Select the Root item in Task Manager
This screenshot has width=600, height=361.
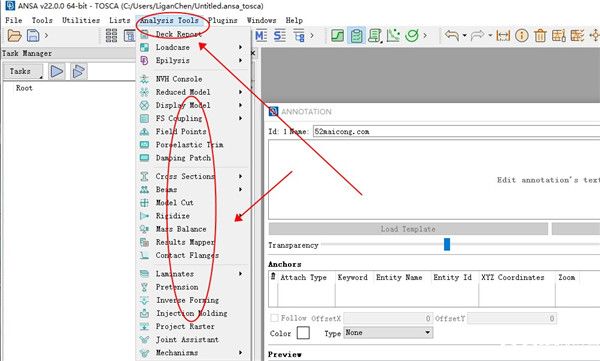coord(24,88)
